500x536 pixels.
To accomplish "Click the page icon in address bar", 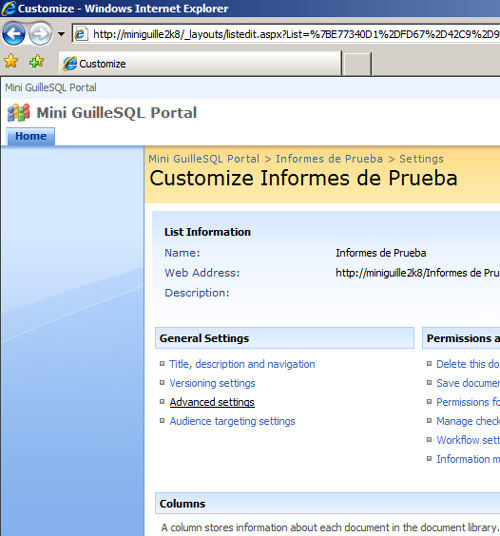I will point(80,34).
